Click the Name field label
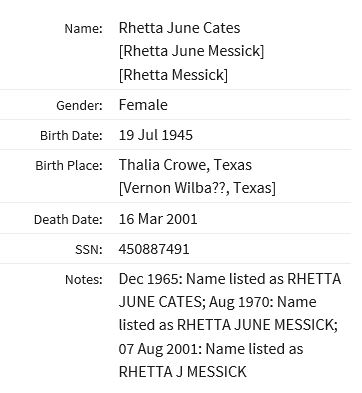 coord(84,29)
